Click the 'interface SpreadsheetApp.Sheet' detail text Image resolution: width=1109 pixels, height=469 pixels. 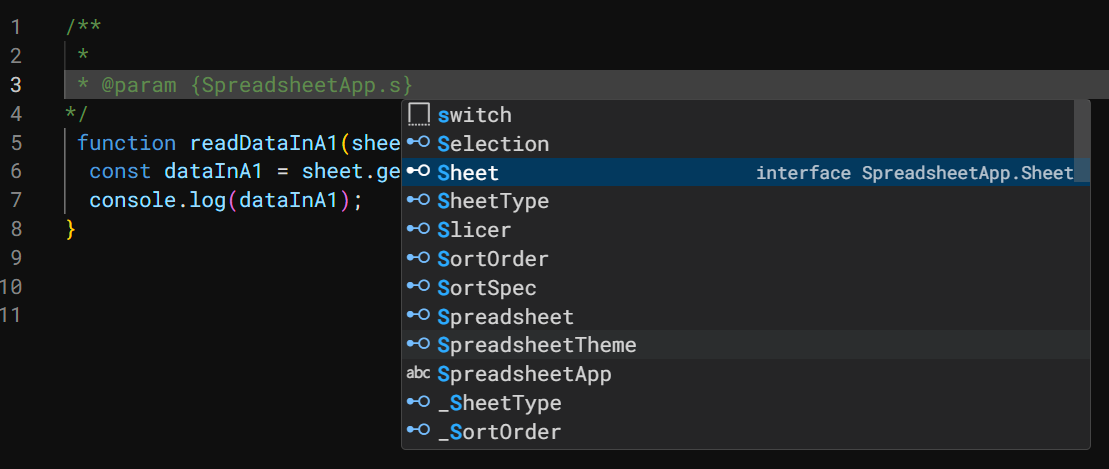click(914, 173)
